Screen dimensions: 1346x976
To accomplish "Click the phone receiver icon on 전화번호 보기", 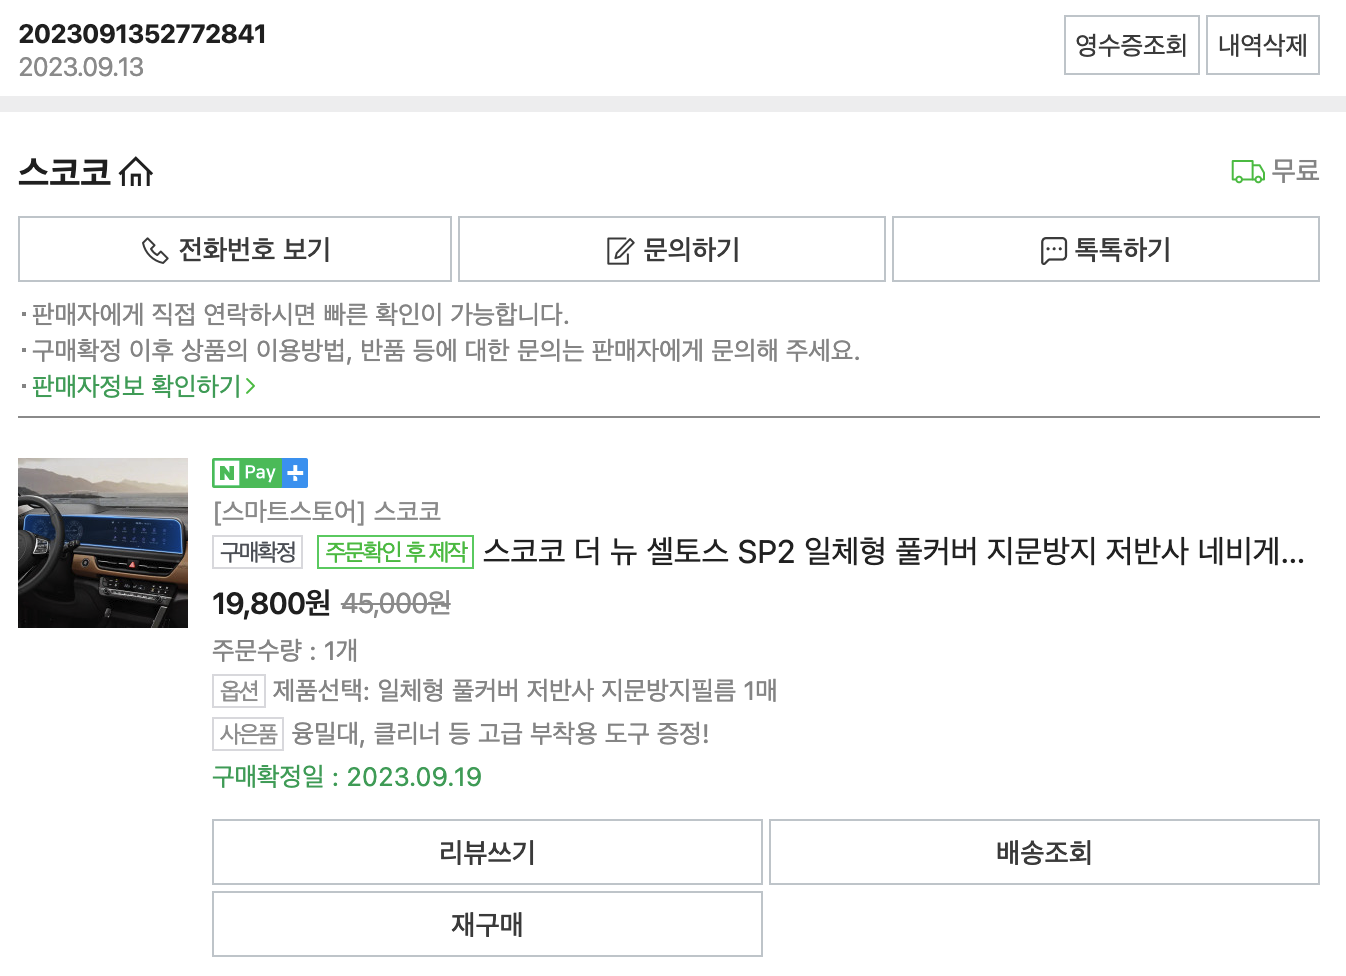I will (155, 249).
